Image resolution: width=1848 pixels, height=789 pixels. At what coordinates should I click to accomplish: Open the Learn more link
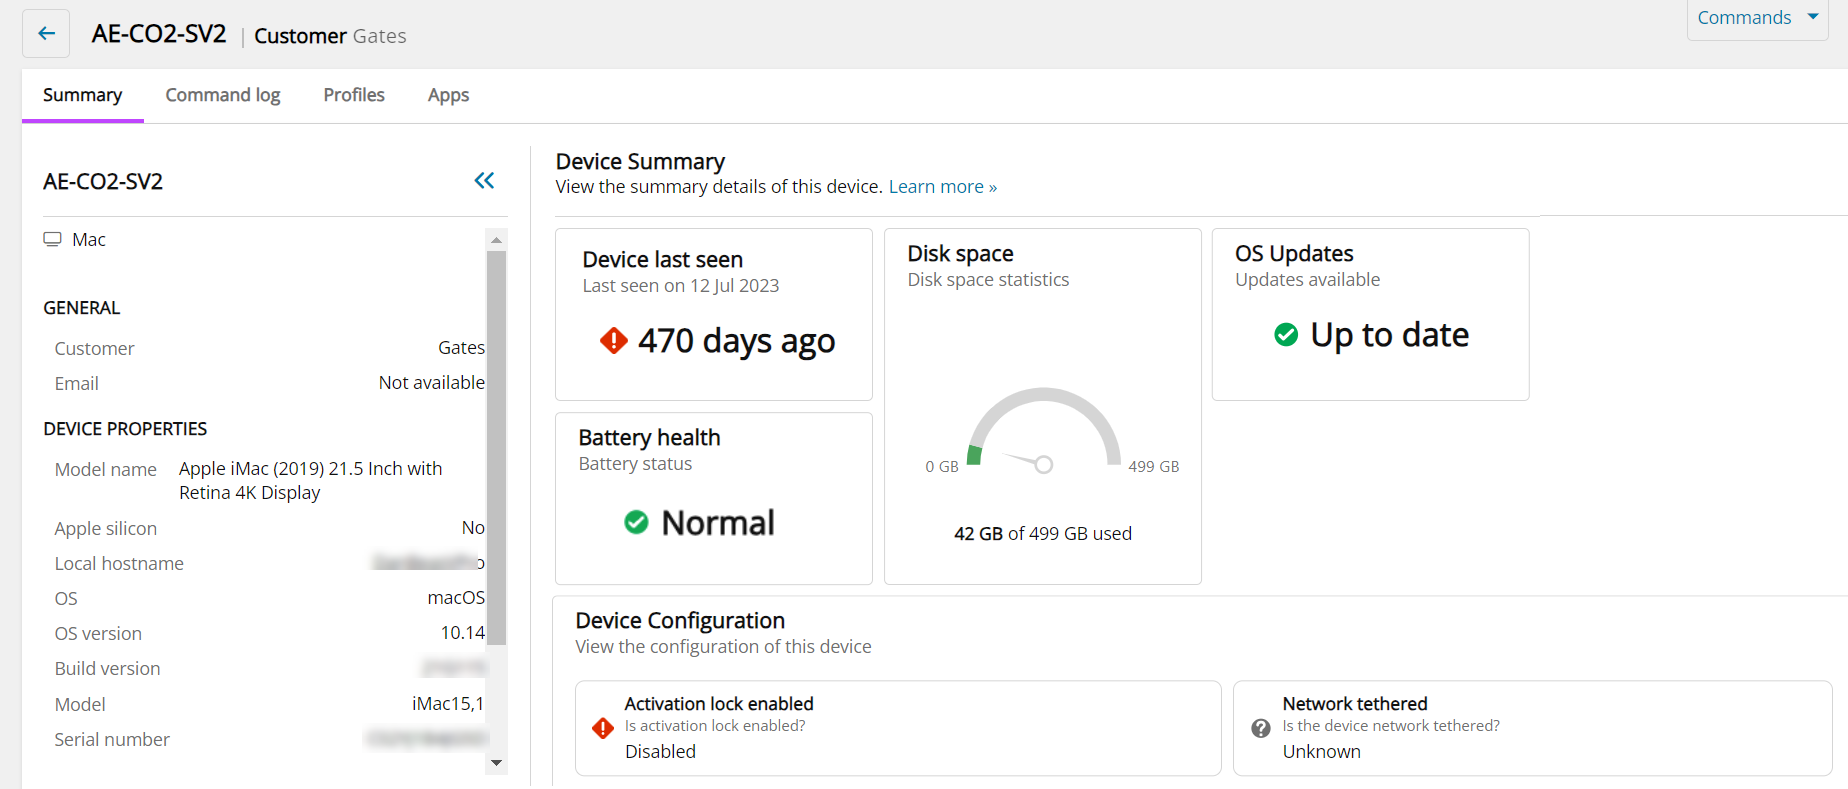coord(942,187)
